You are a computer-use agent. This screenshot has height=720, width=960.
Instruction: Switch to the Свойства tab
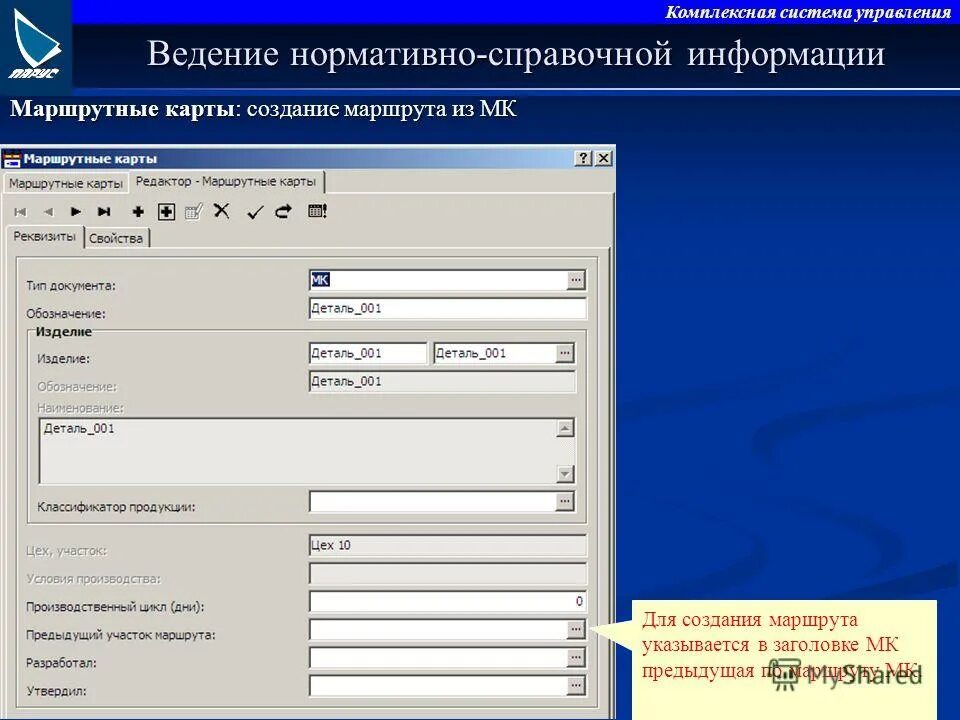click(115, 239)
